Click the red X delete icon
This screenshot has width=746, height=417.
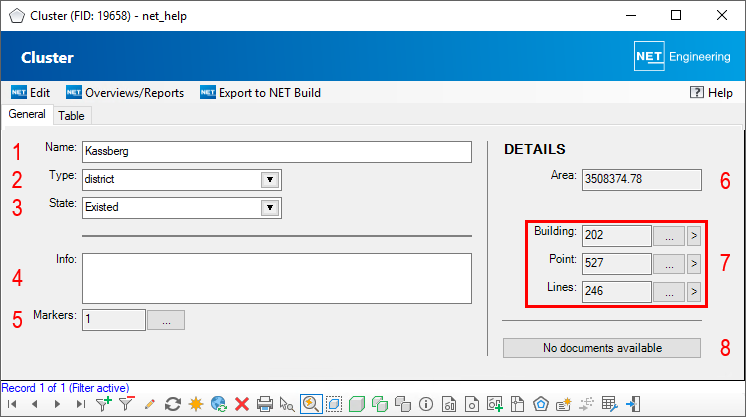[242, 405]
